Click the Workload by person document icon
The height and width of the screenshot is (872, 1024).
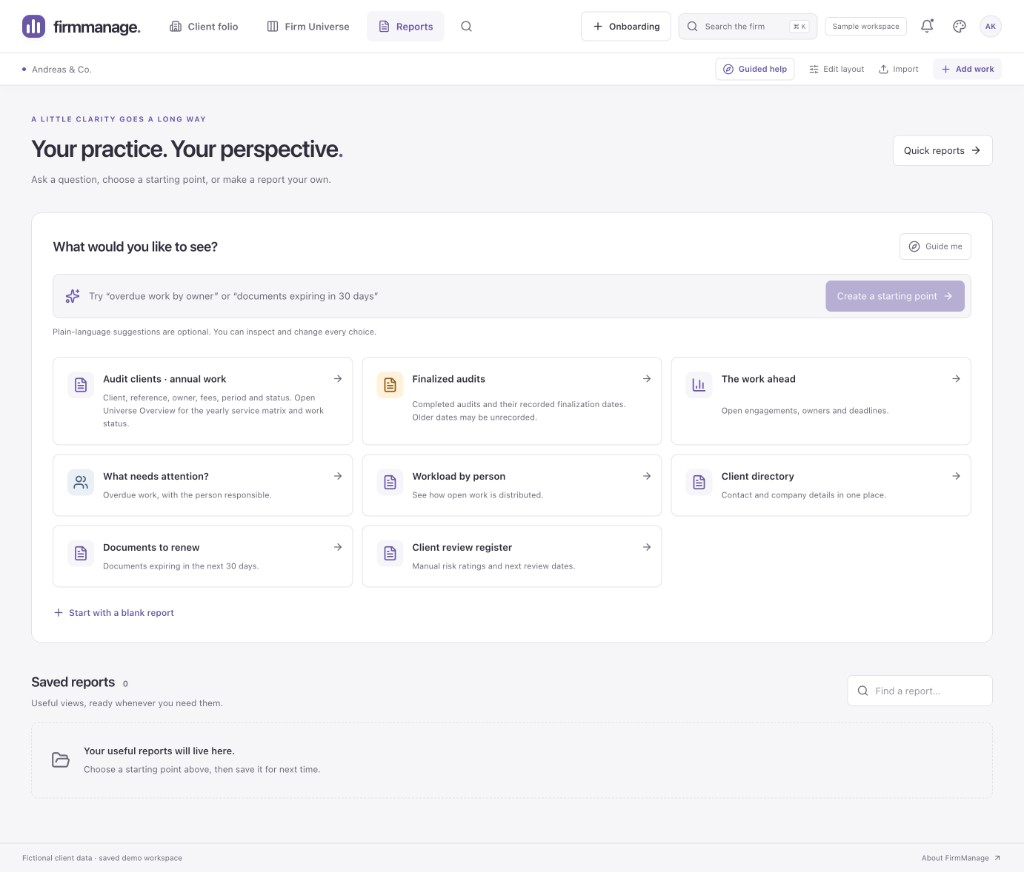(390, 482)
